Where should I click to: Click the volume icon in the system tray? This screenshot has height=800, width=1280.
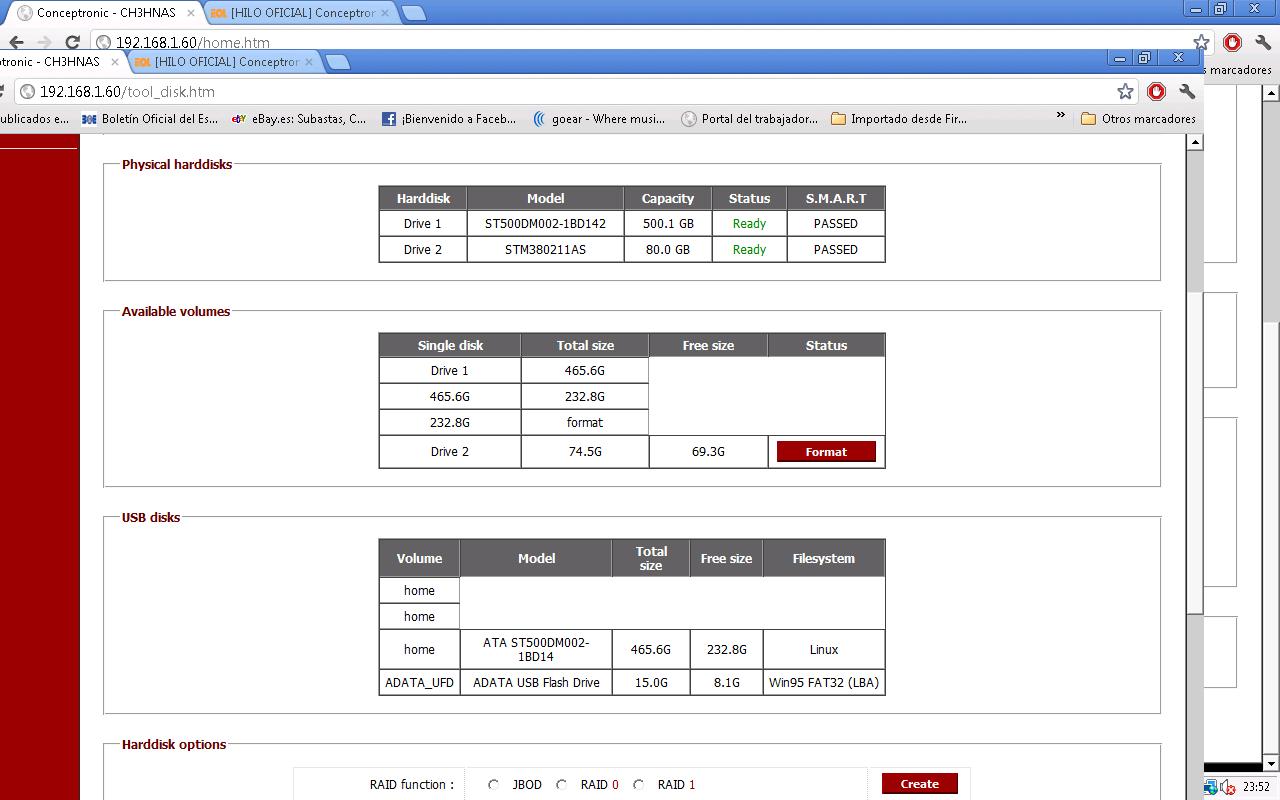click(1228, 787)
